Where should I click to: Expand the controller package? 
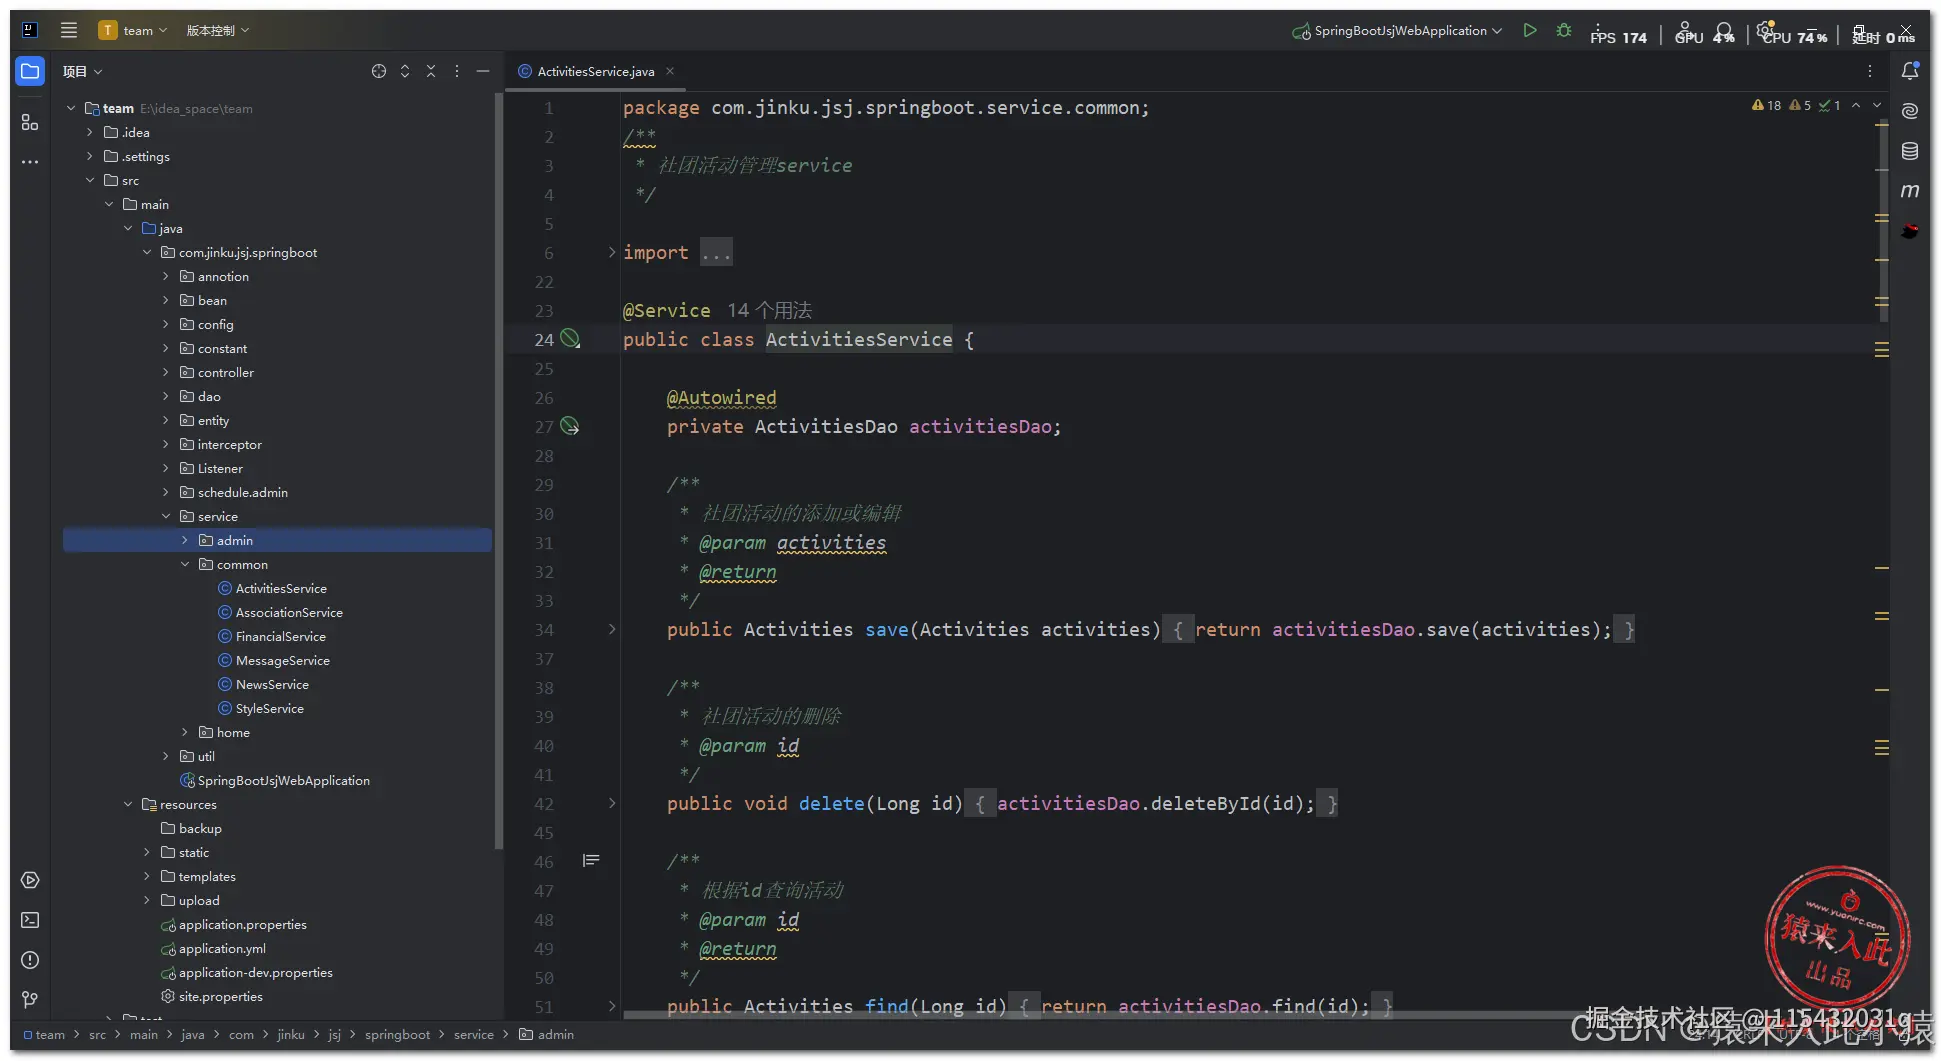166,372
